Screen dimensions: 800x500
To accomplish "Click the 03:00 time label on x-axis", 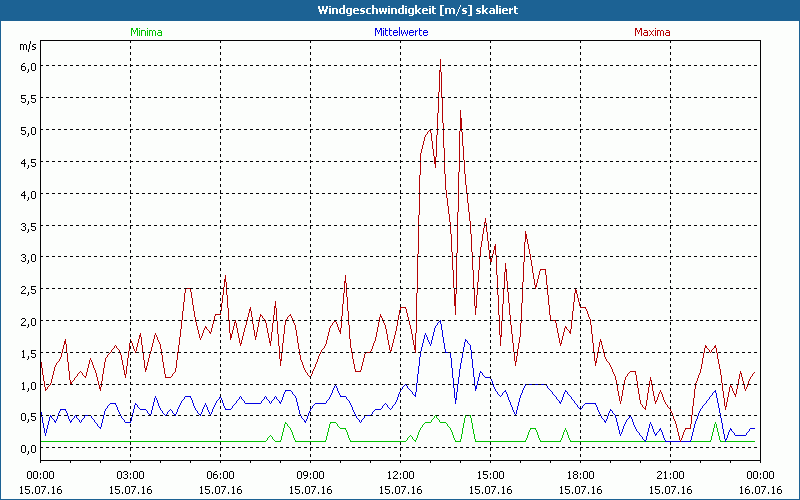I will click(131, 475).
